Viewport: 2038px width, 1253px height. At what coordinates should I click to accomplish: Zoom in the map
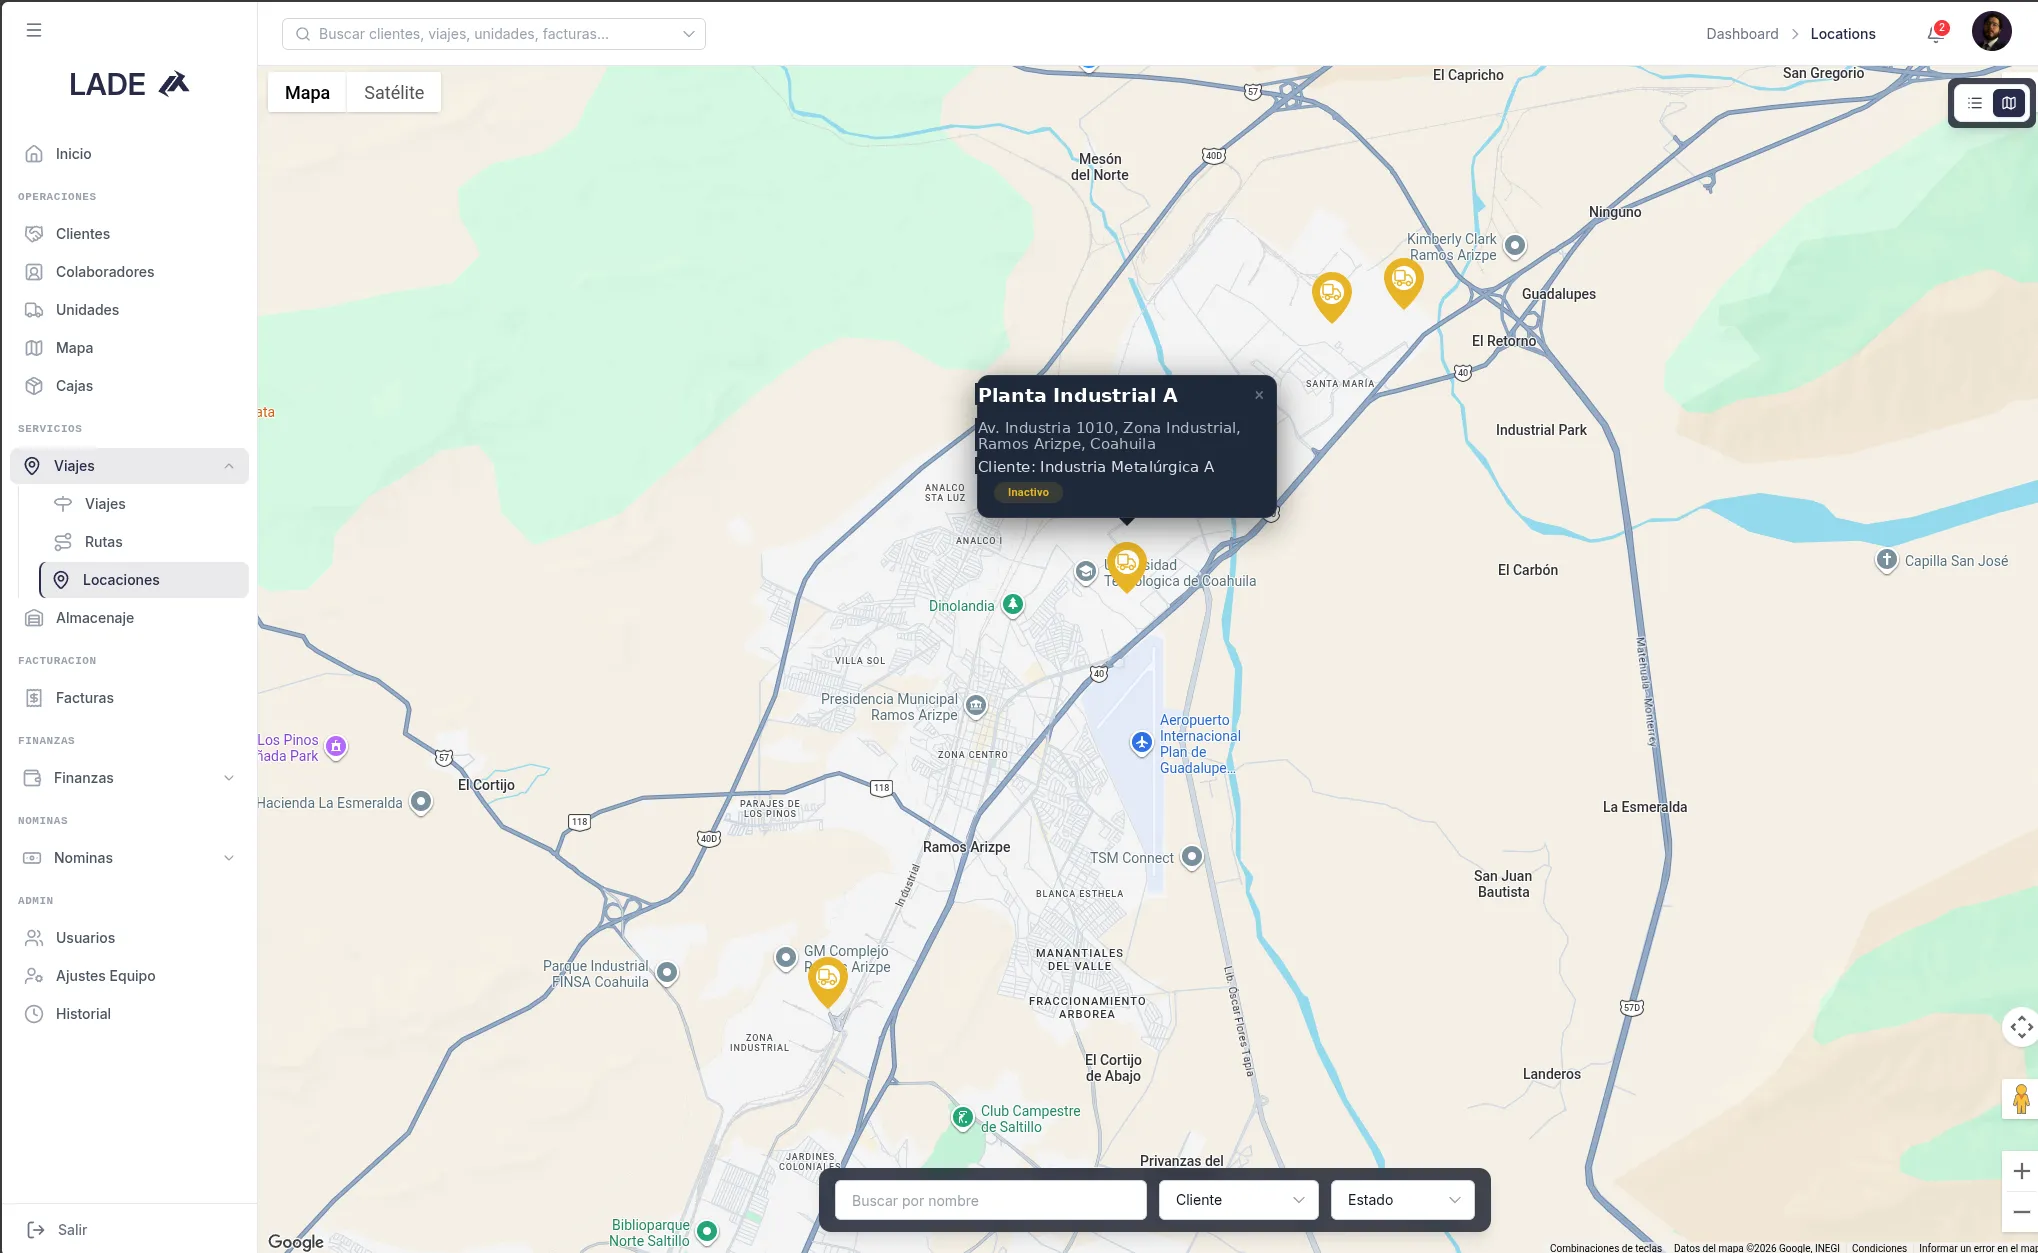tap(2020, 1171)
